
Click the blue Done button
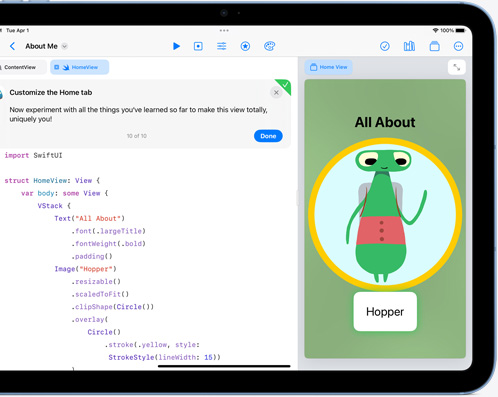(268, 136)
